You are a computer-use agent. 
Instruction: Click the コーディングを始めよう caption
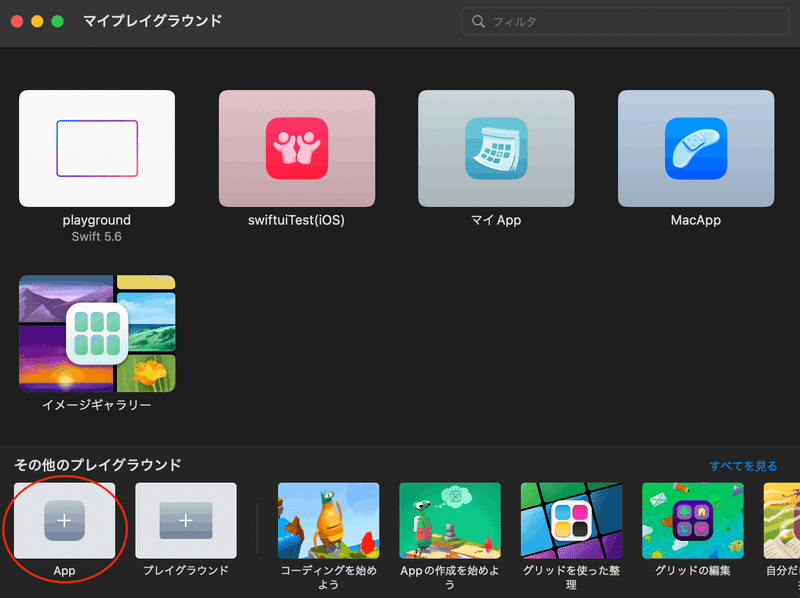pyautogui.click(x=329, y=578)
